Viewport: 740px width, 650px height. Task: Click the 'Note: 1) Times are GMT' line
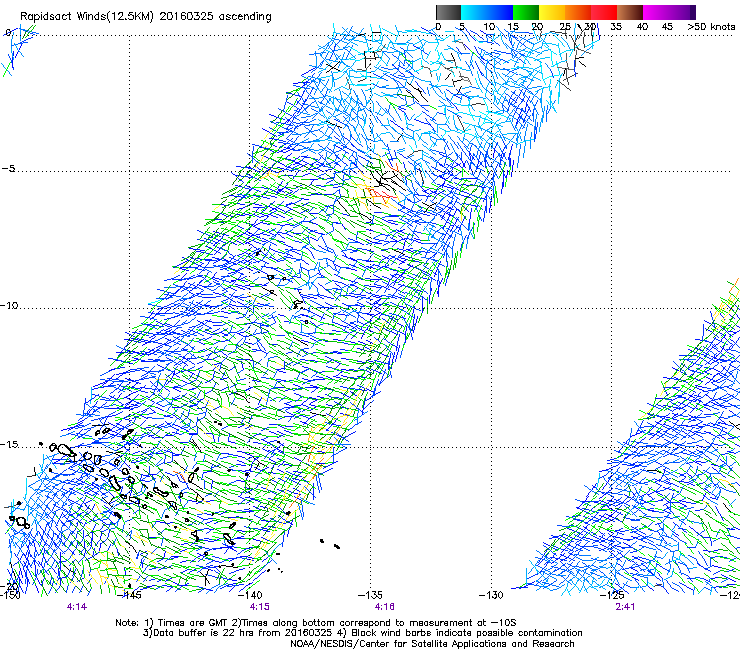(x=316, y=623)
